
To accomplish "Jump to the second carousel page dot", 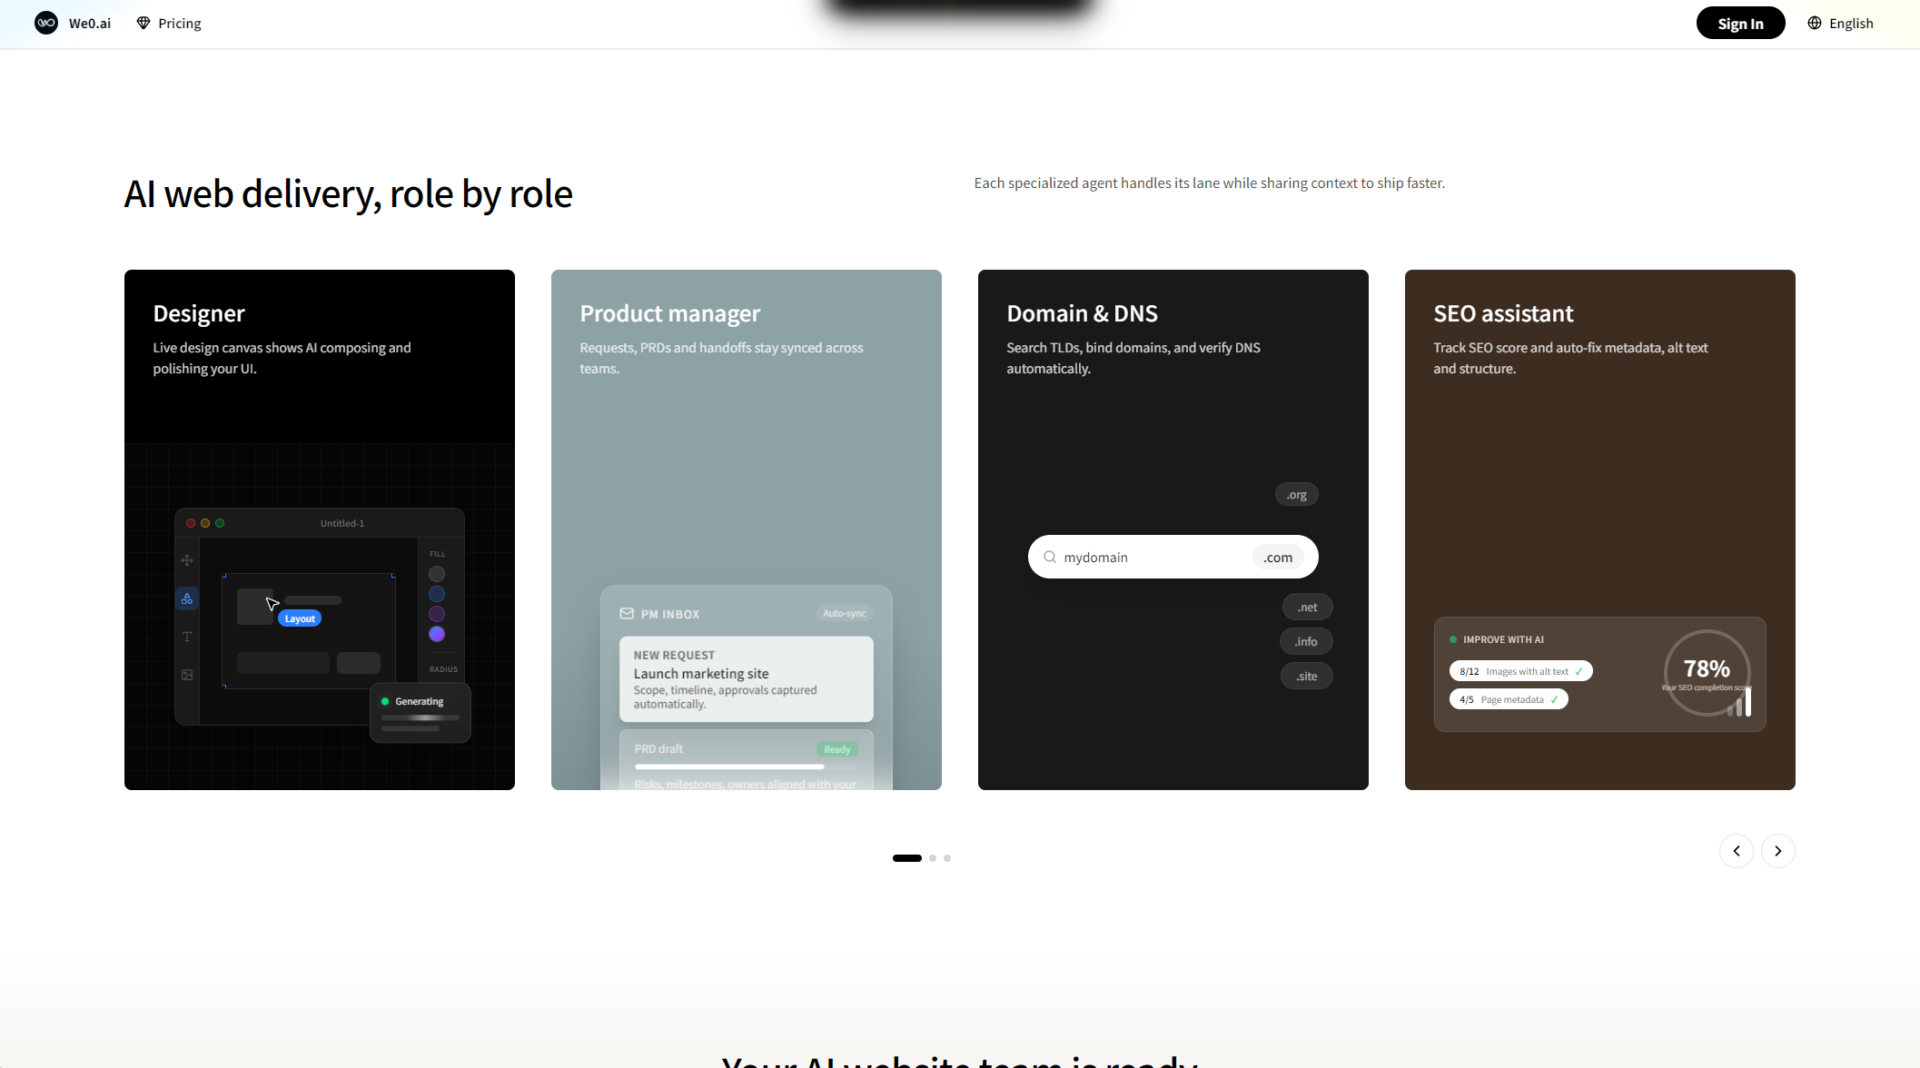I will [x=933, y=858].
